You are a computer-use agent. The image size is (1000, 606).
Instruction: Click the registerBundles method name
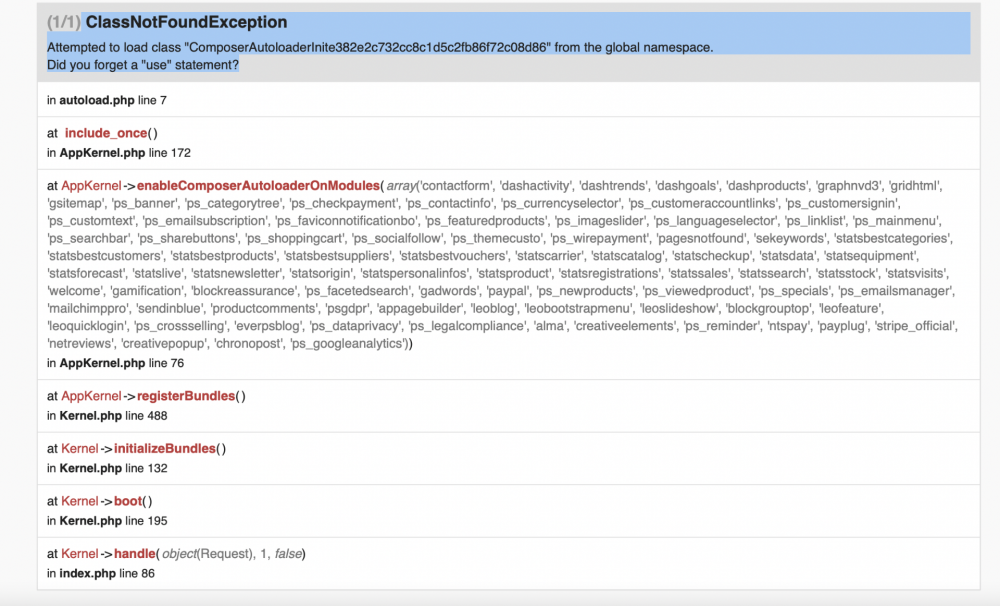(x=186, y=396)
